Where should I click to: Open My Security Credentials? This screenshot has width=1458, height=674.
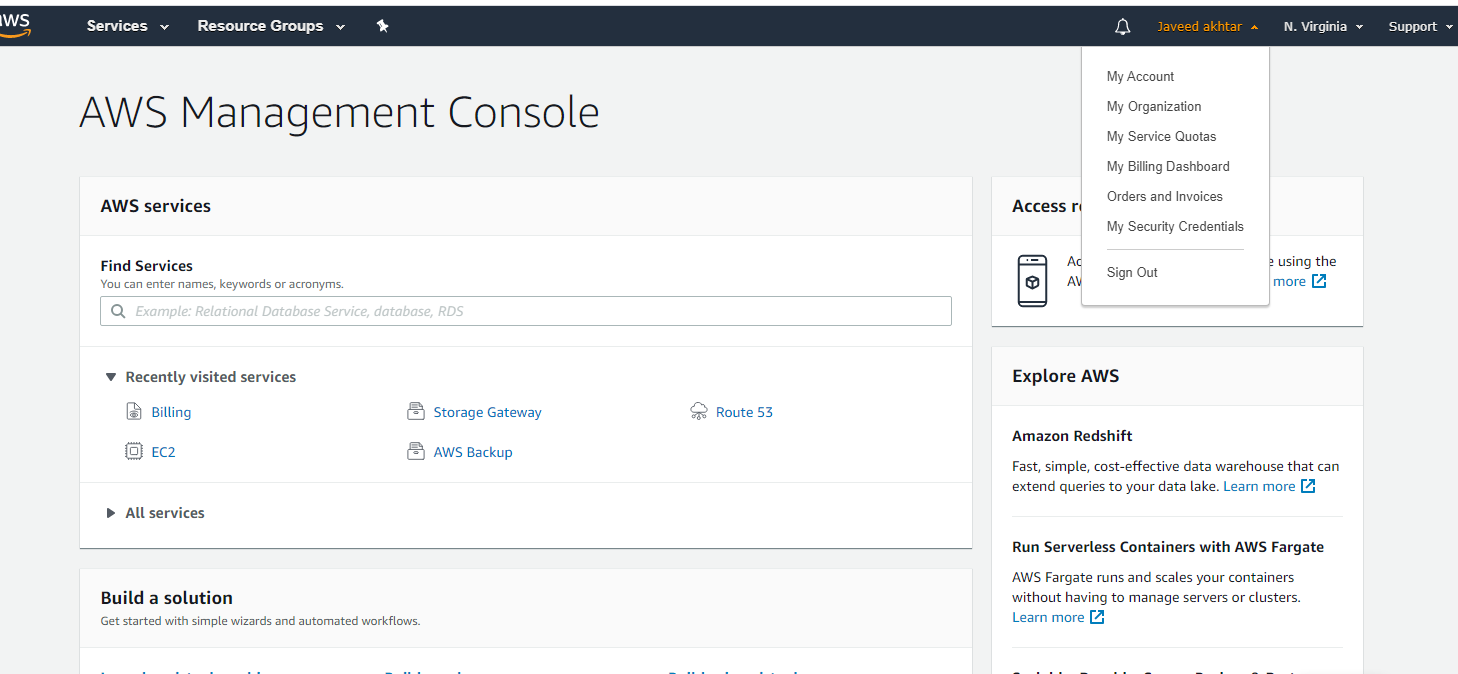pyautogui.click(x=1175, y=227)
